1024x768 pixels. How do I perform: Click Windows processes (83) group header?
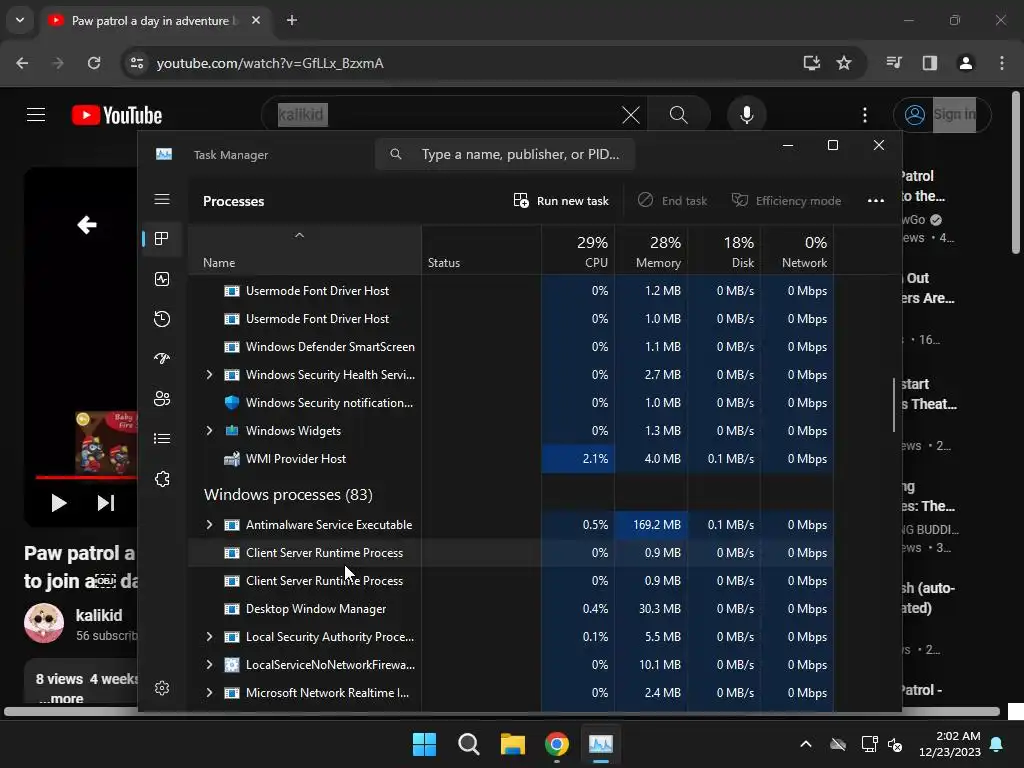[x=288, y=495]
